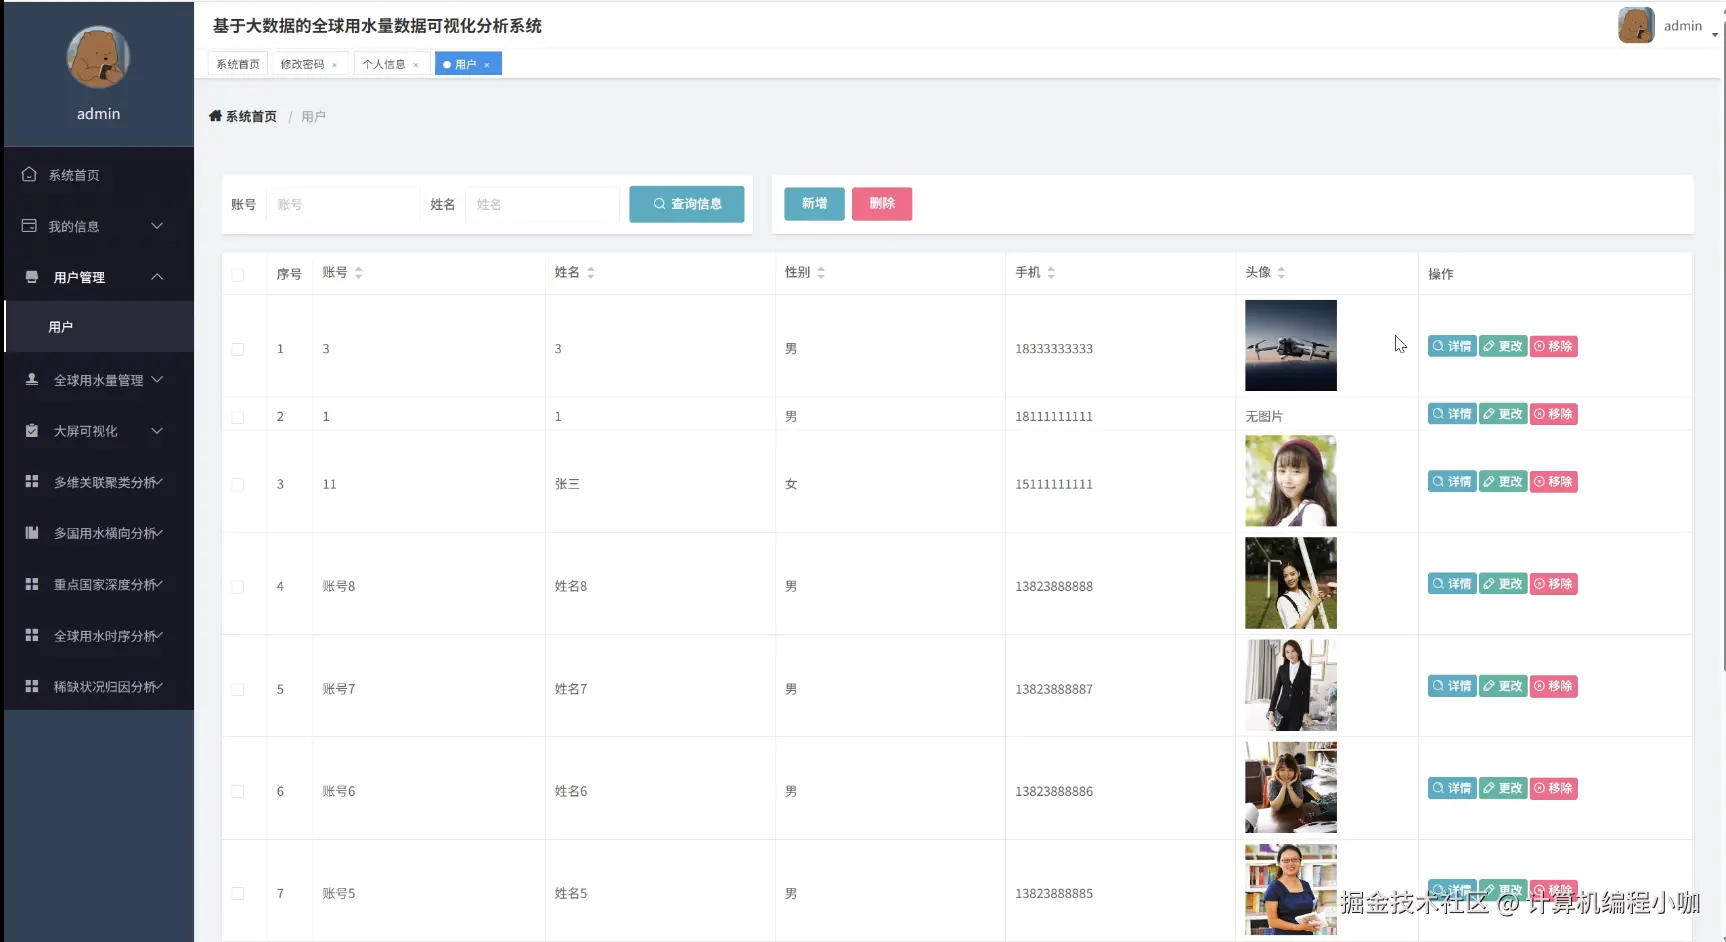Check the checkbox for 张三 row
Image resolution: width=1726 pixels, height=942 pixels.
click(x=238, y=485)
